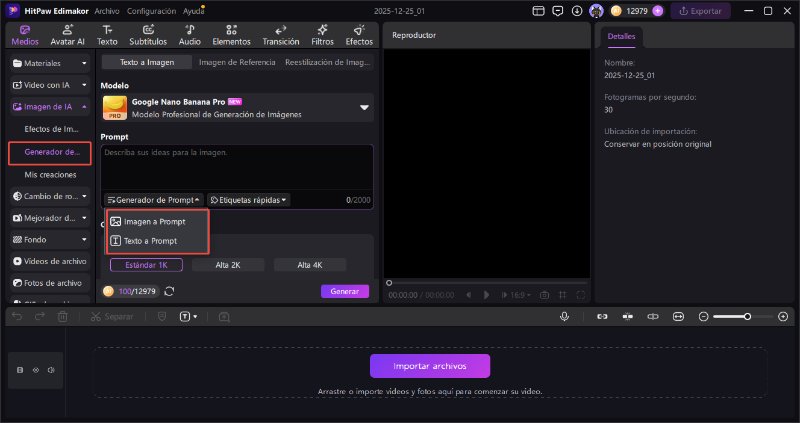800x423 pixels.
Task: Toggle the link clips icon
Action: 602,317
